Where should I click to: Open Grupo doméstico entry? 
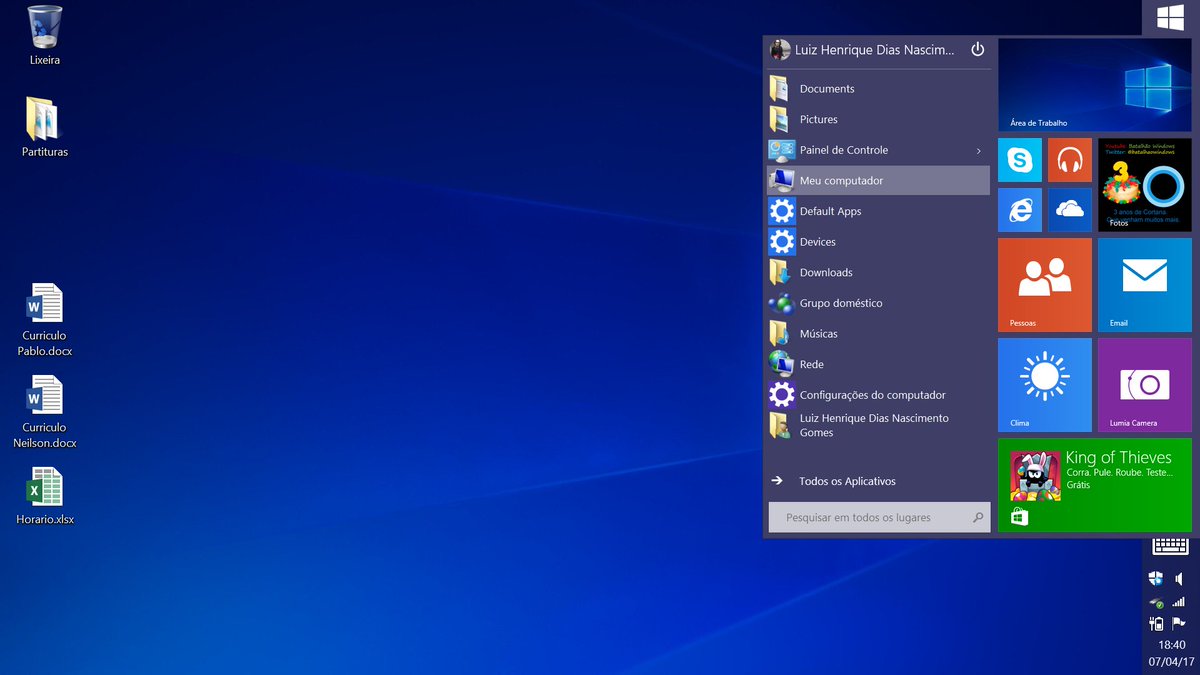click(x=879, y=303)
